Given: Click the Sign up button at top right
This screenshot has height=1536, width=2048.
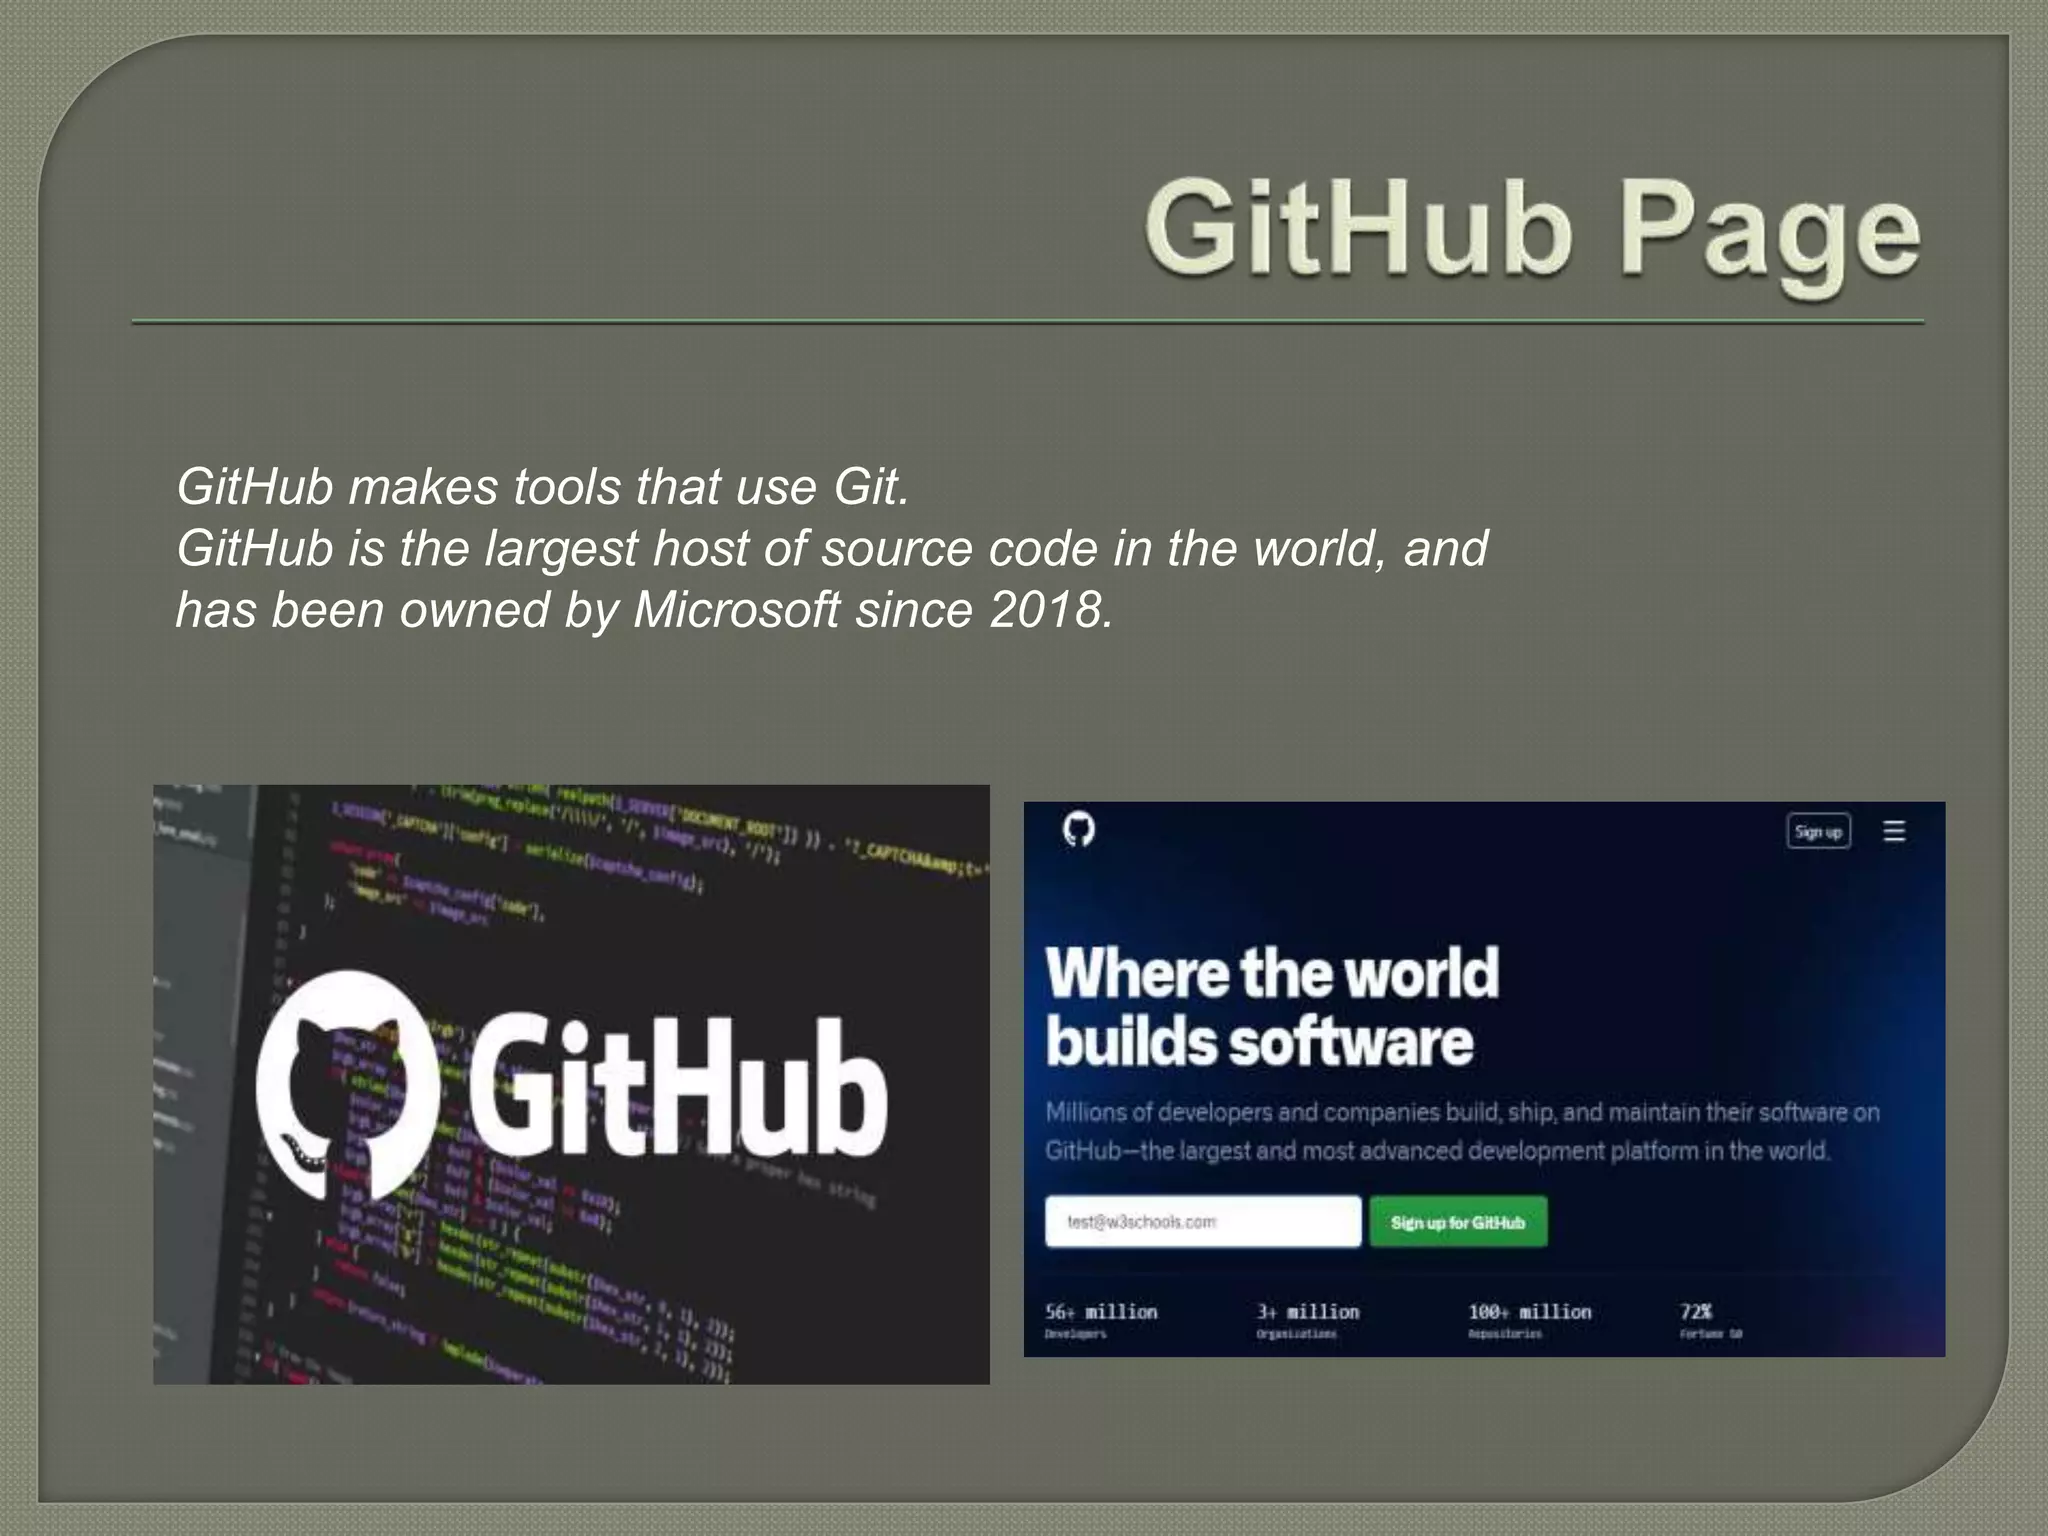Looking at the screenshot, I should pos(1818,831).
